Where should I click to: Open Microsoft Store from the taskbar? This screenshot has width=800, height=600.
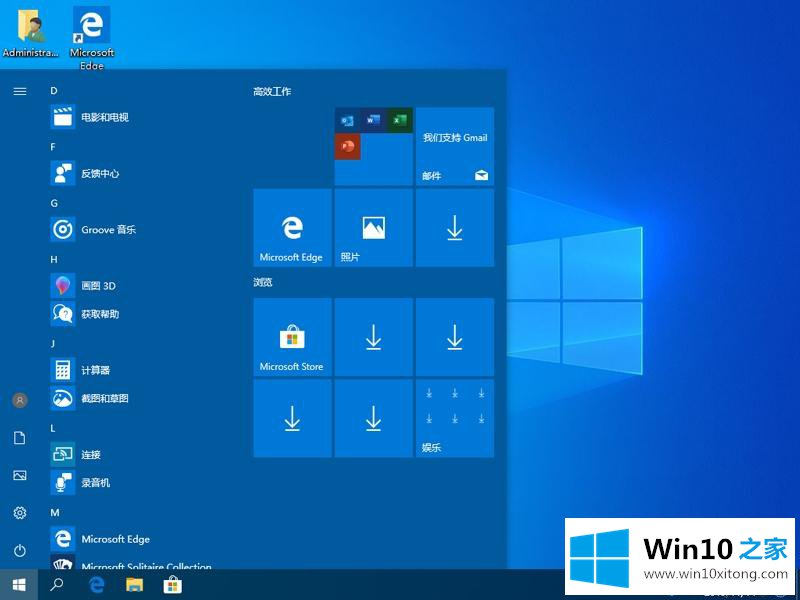(x=172, y=585)
